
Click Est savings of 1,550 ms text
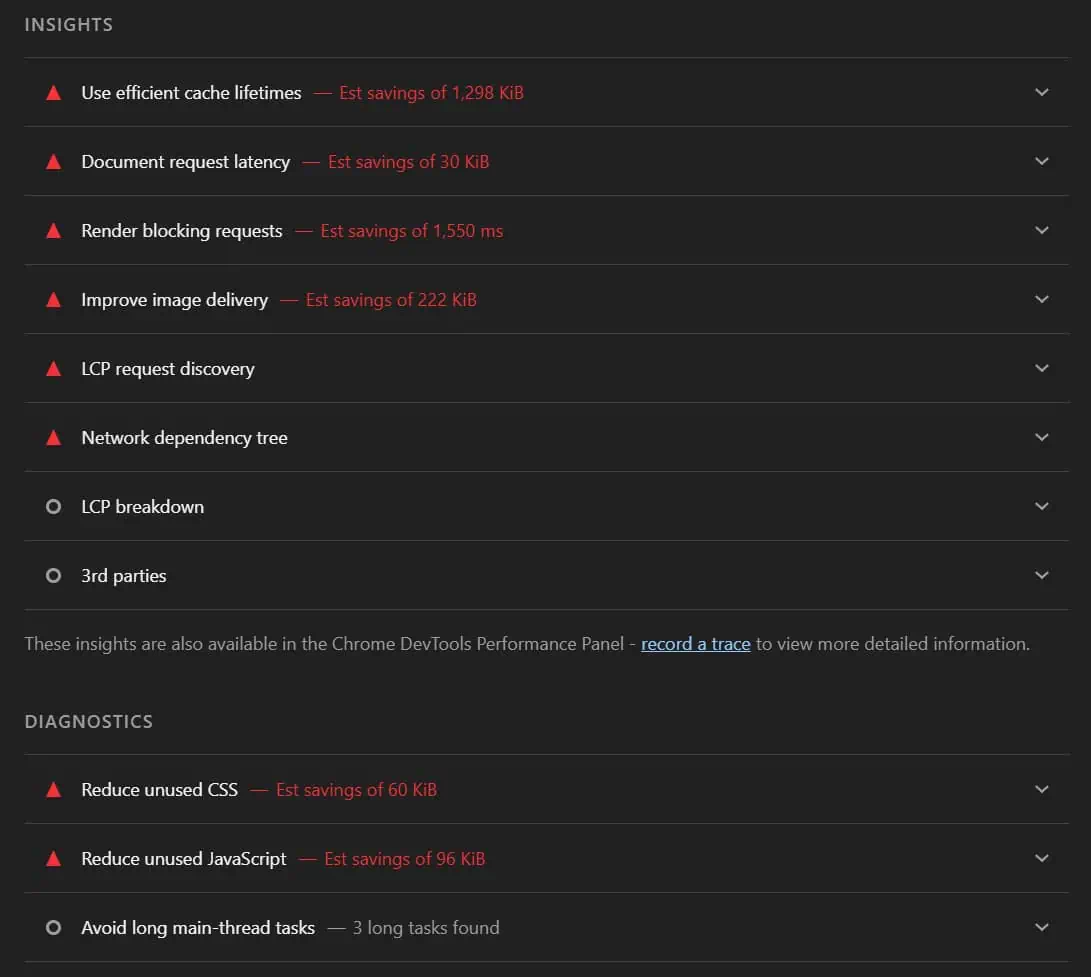coord(412,231)
